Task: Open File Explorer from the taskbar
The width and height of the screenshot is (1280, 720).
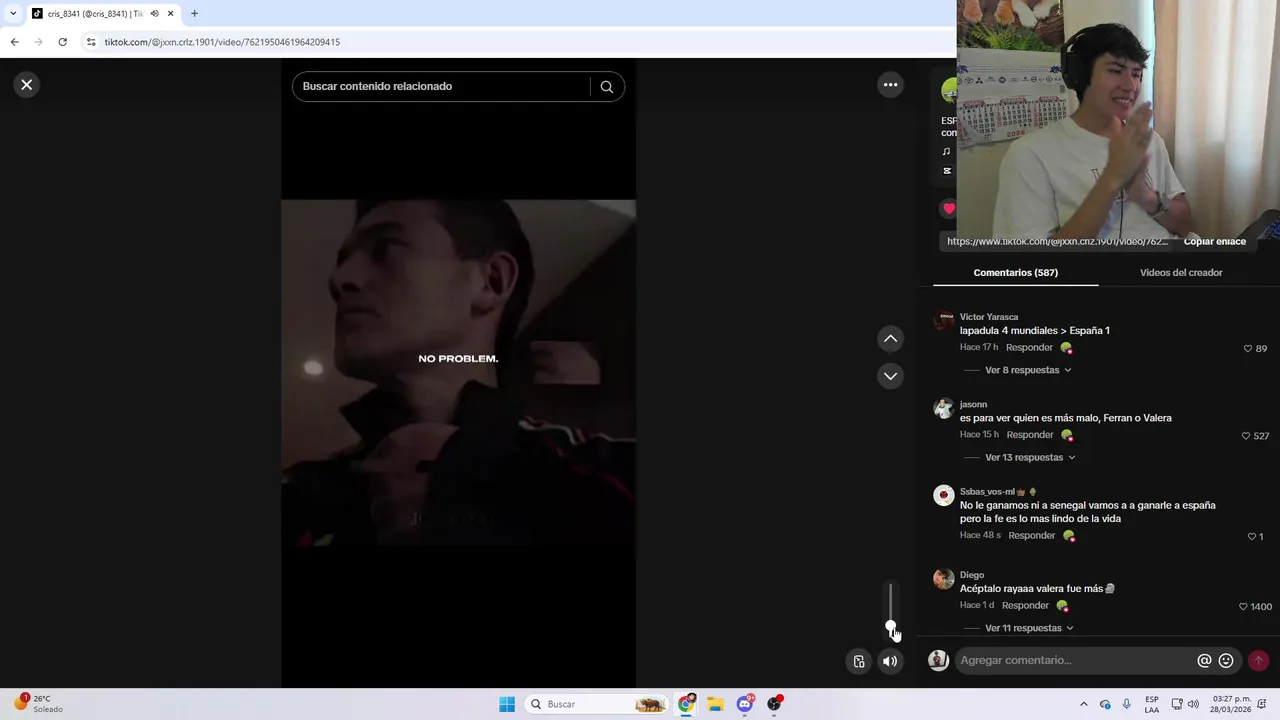Action: [x=715, y=704]
